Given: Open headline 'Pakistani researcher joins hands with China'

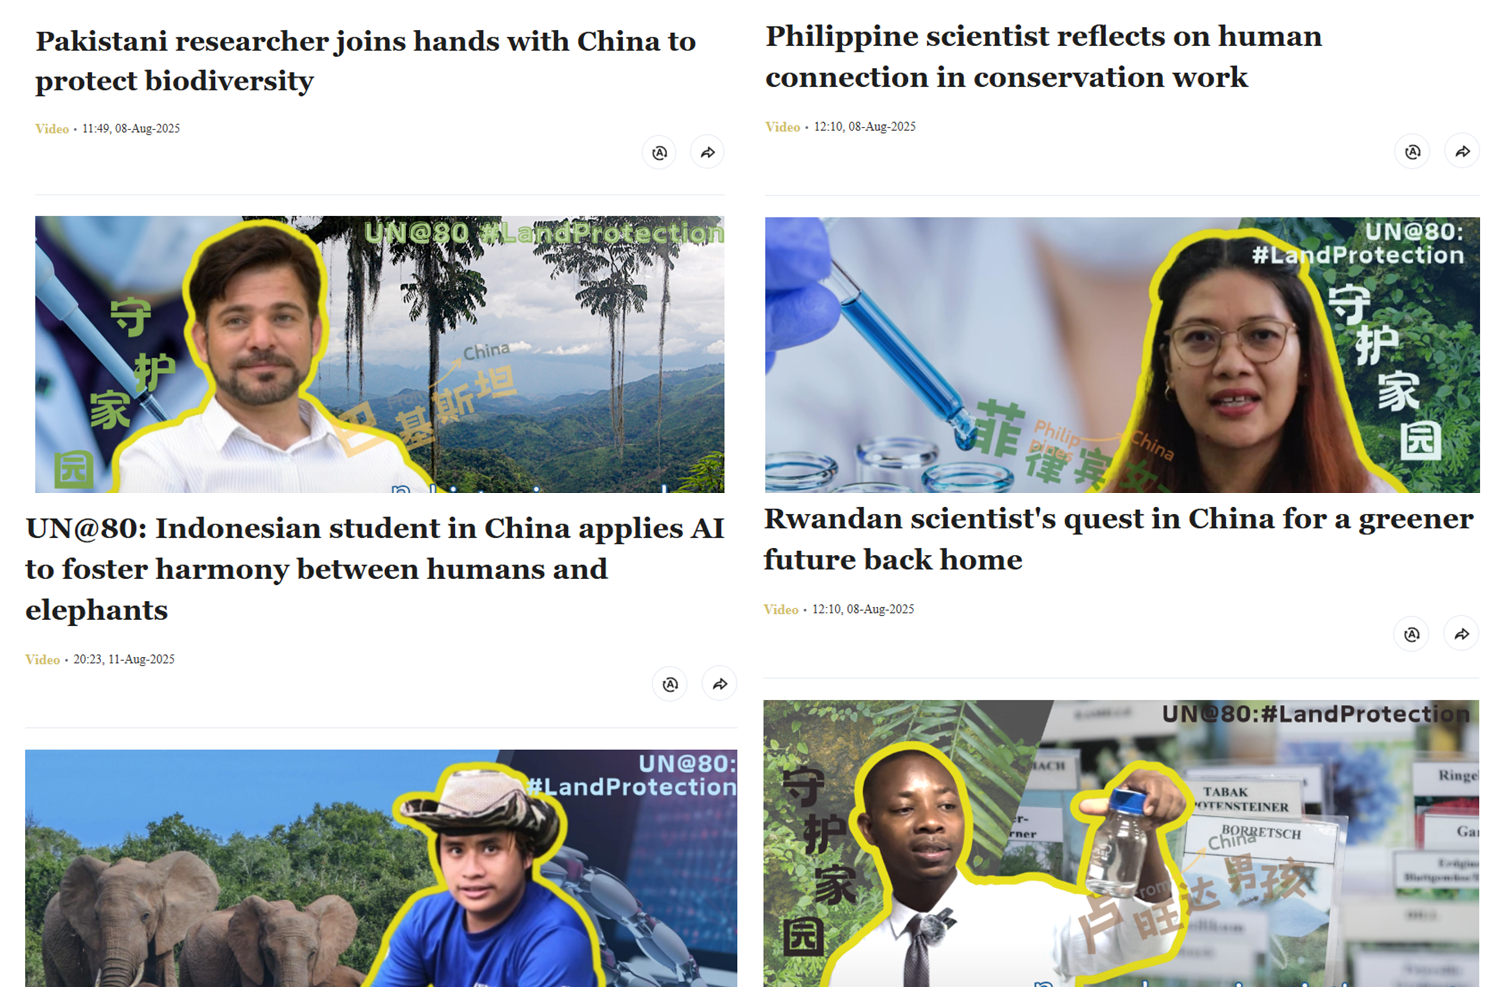Looking at the screenshot, I should point(365,61).
